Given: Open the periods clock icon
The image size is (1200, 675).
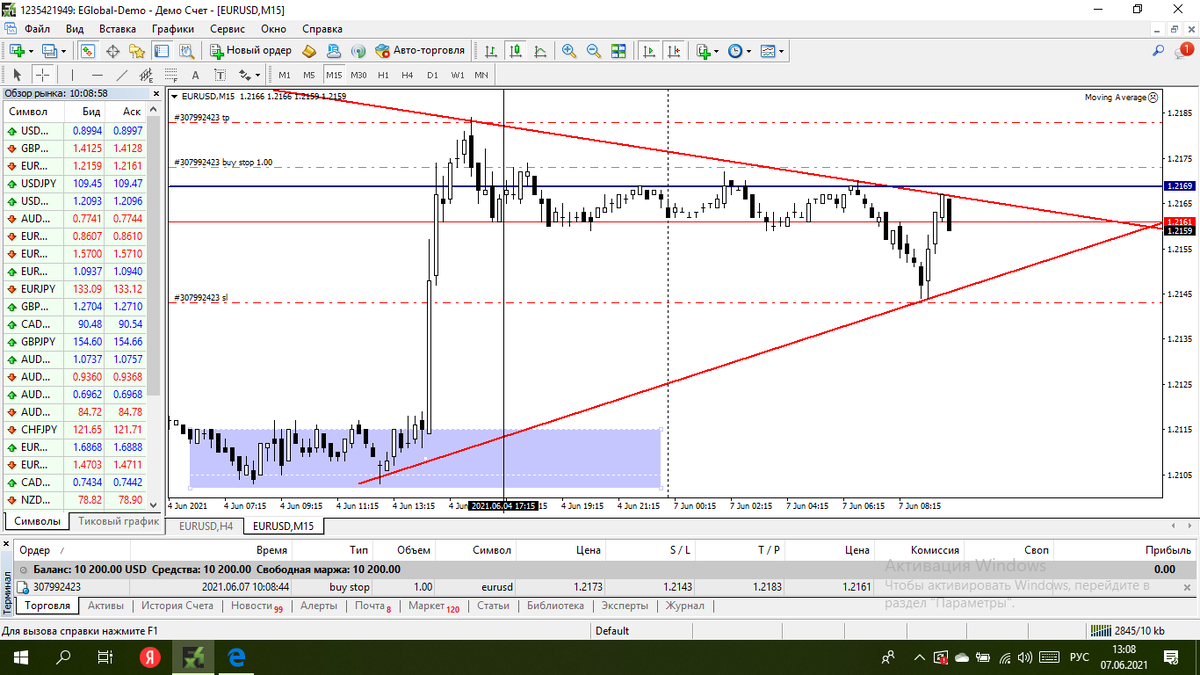Looking at the screenshot, I should (735, 50).
